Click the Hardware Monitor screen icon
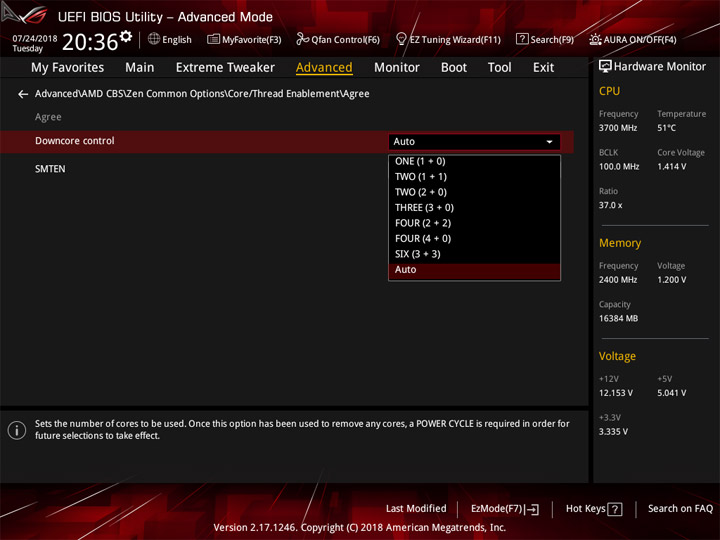 click(605, 67)
